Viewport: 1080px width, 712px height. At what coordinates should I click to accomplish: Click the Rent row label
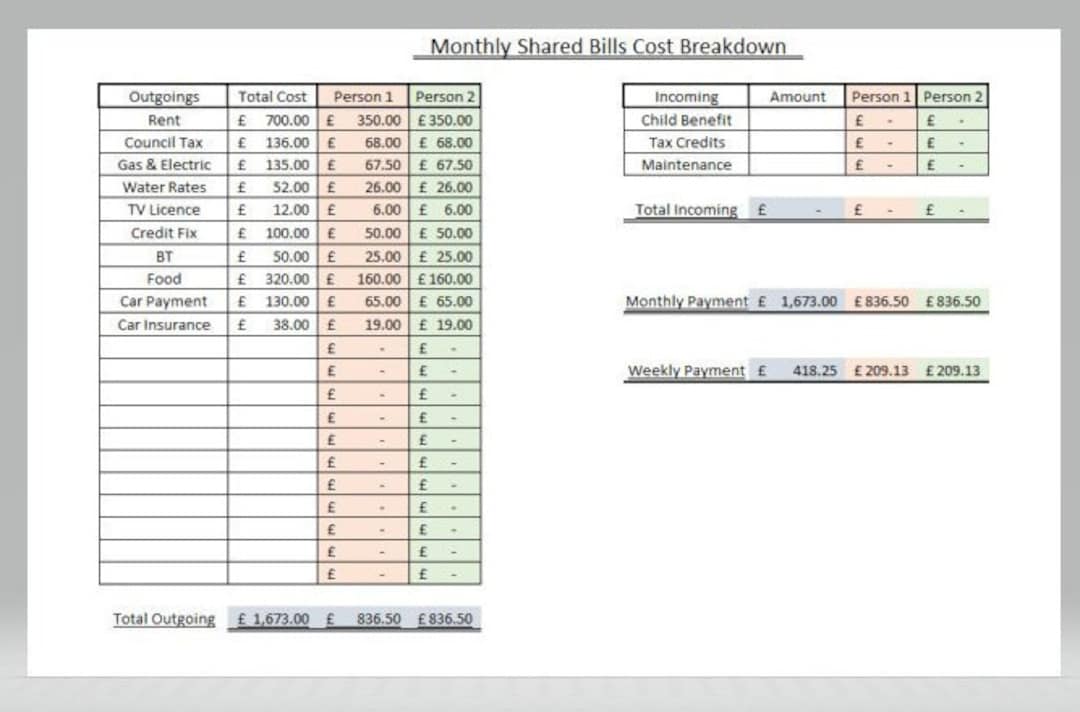point(163,120)
